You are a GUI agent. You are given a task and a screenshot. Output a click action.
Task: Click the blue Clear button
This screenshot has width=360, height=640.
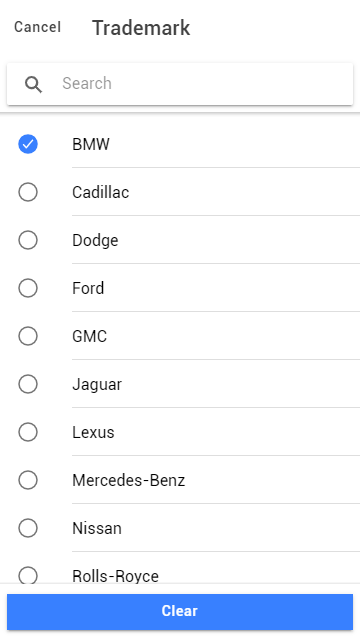coord(180,611)
